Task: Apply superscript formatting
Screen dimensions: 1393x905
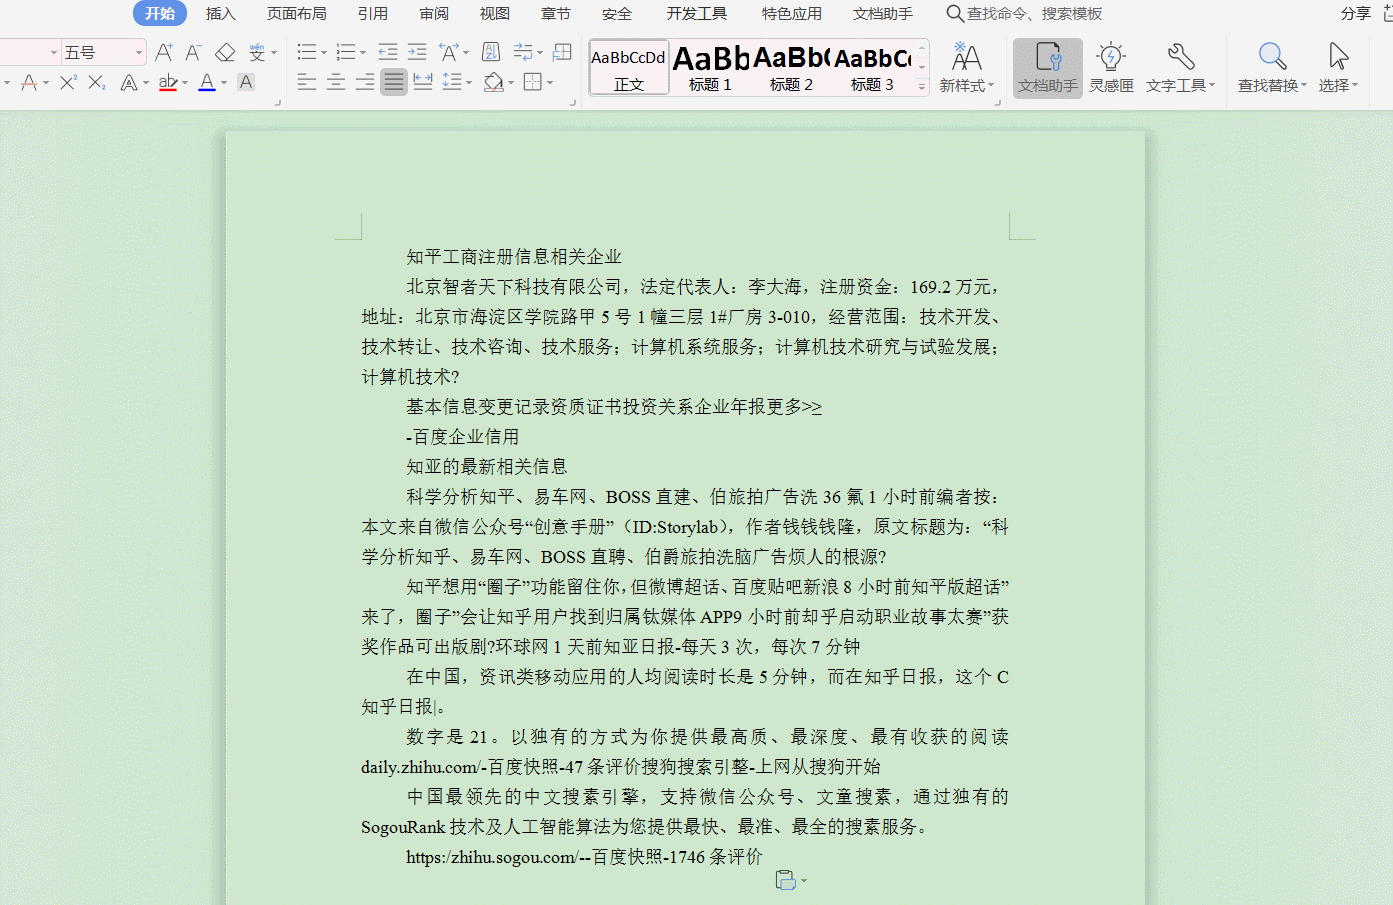Action: [x=67, y=82]
